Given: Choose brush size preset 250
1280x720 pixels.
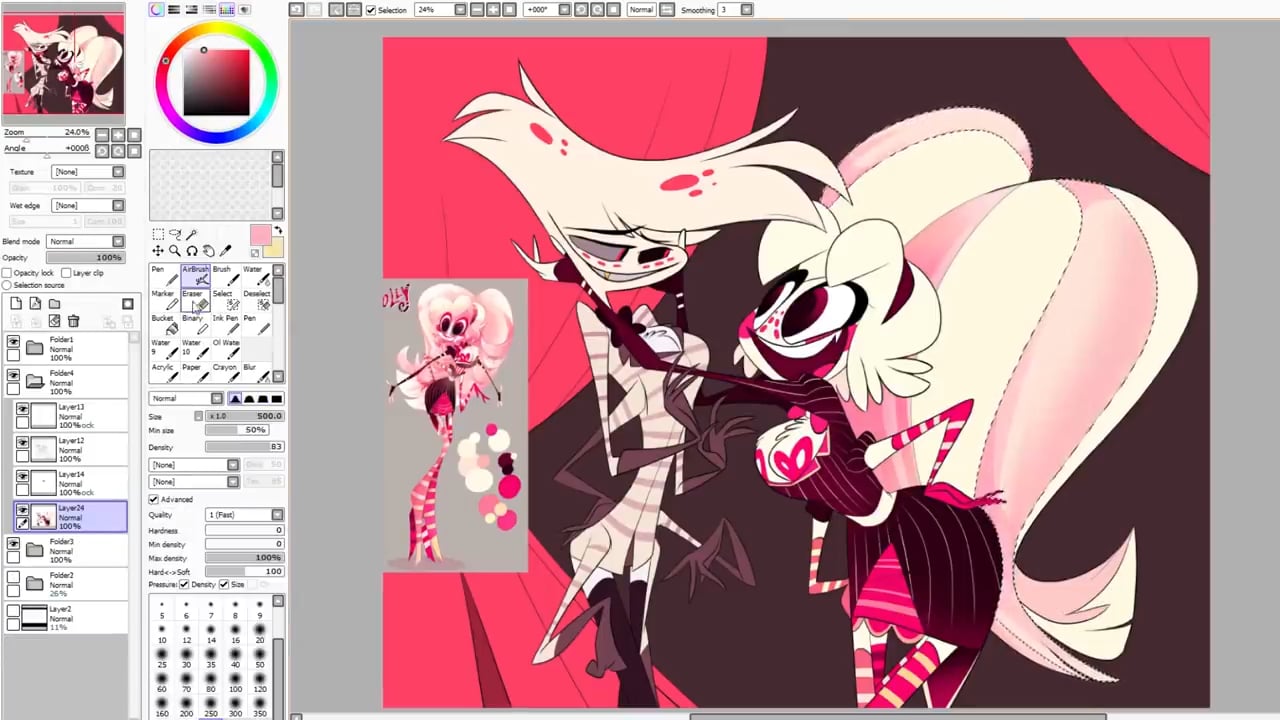Looking at the screenshot, I should pos(211,708).
